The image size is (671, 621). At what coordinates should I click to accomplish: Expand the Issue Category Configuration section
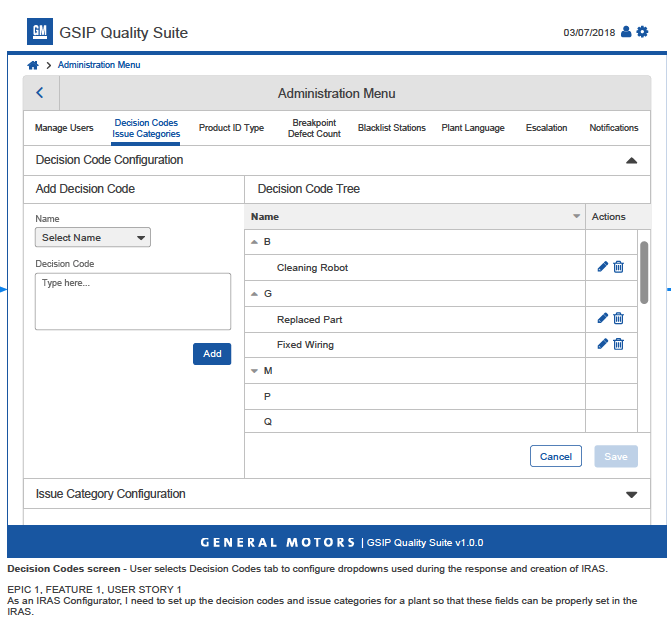coord(631,495)
